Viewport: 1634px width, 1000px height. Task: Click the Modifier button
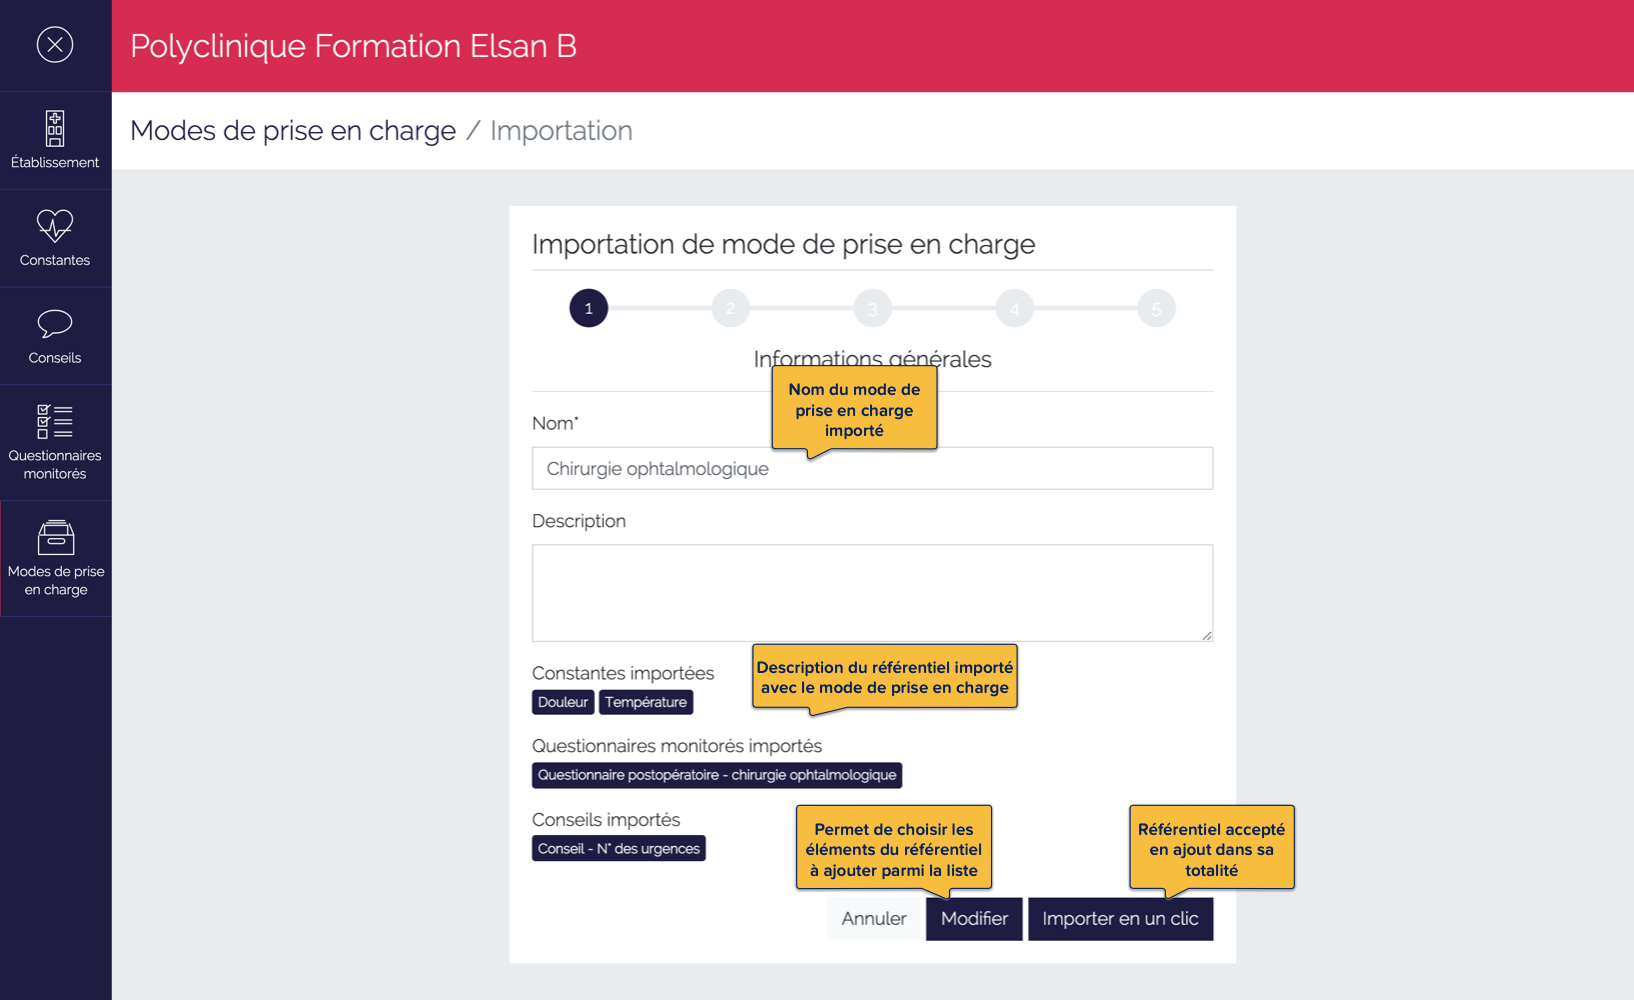[973, 918]
